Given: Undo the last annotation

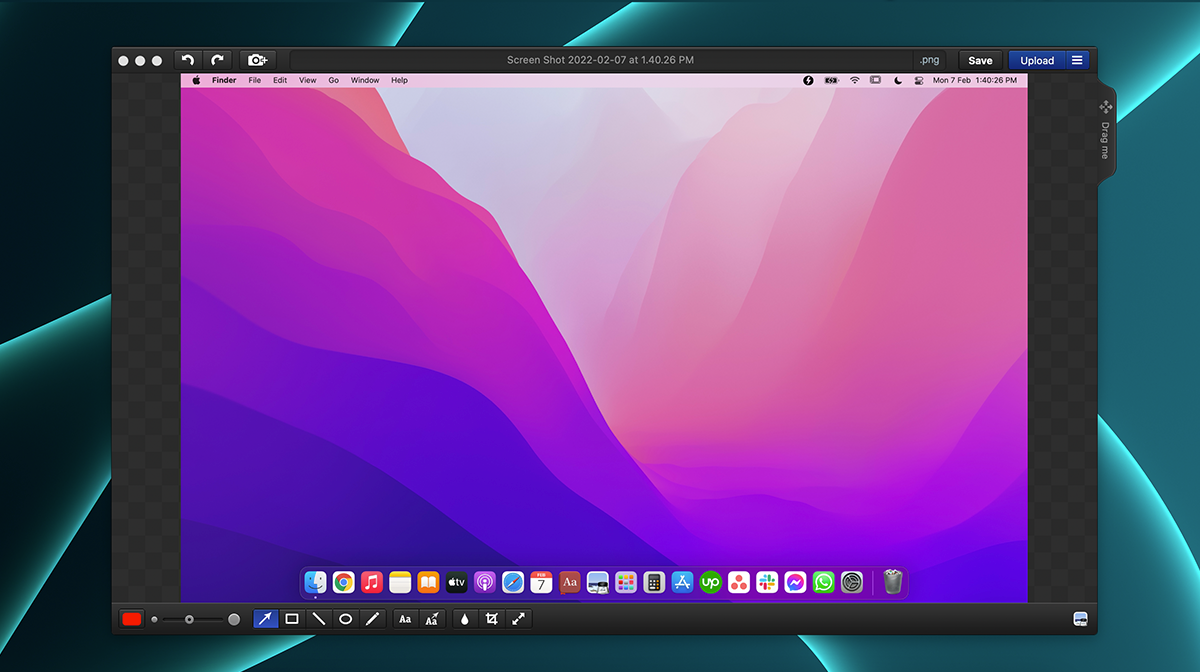Looking at the screenshot, I should [188, 60].
